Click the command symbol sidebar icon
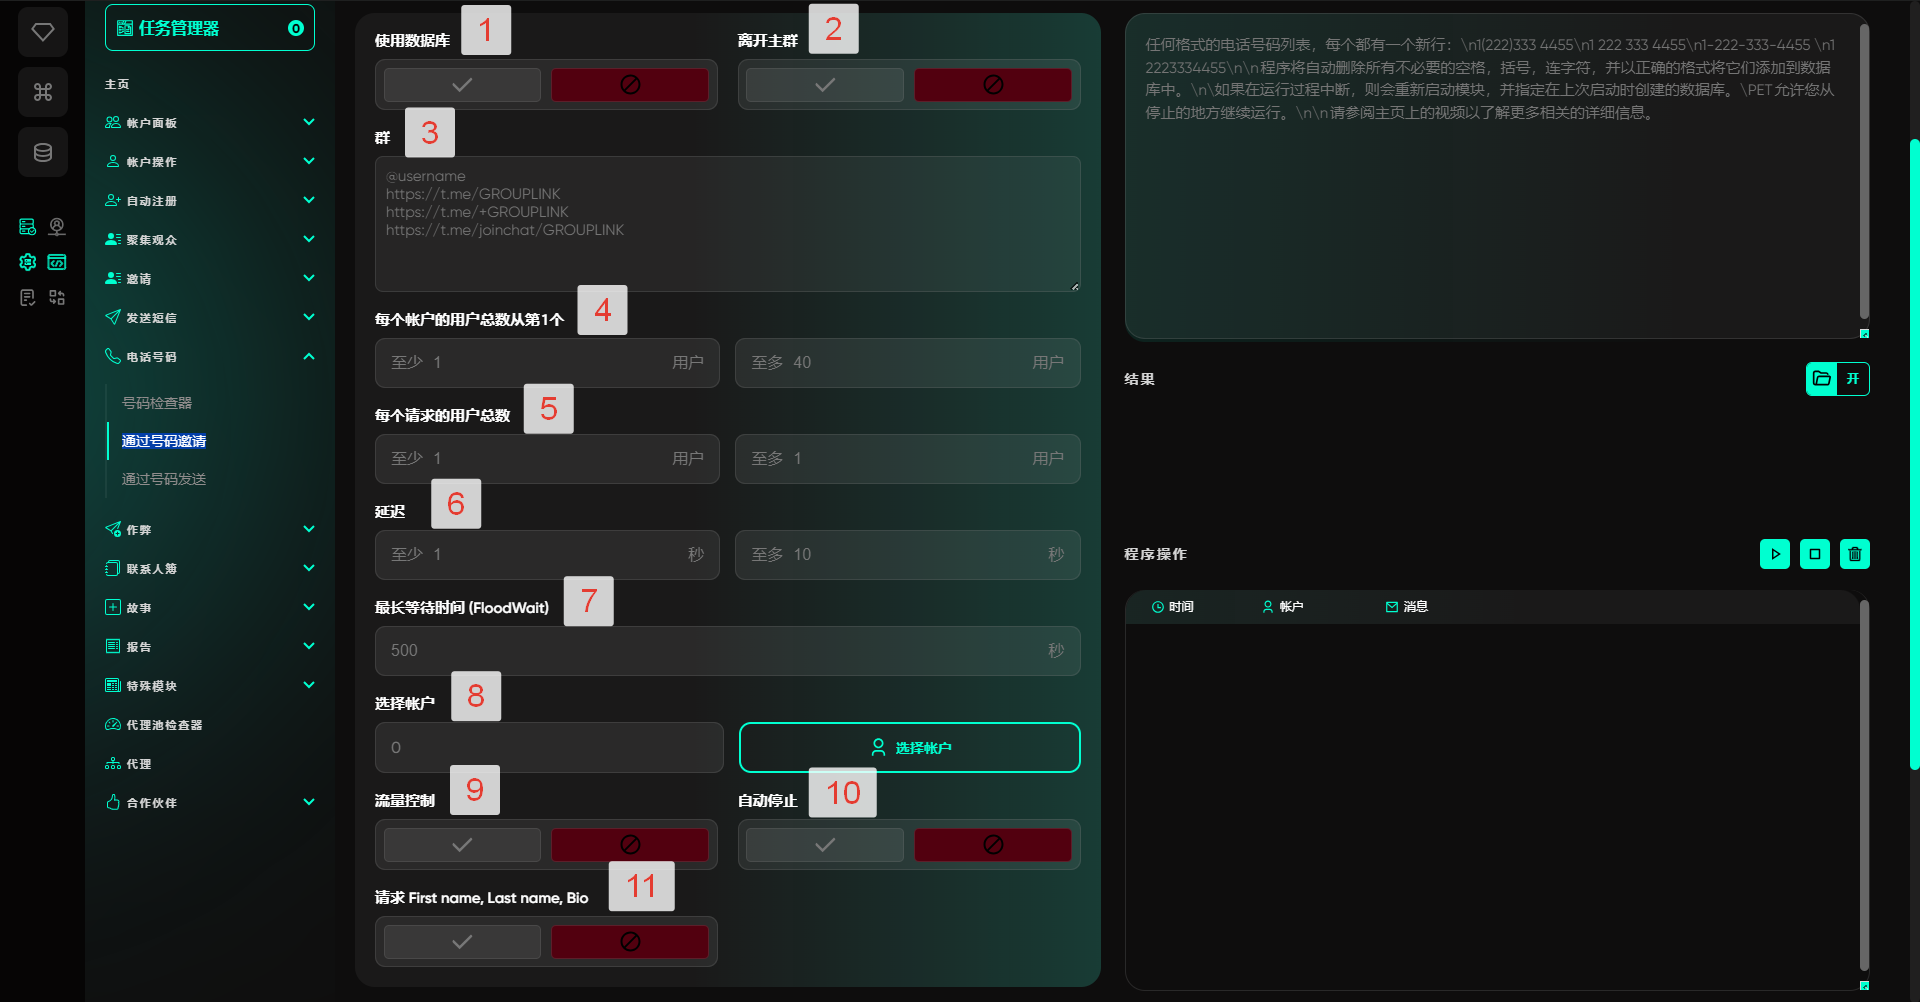 (42, 92)
